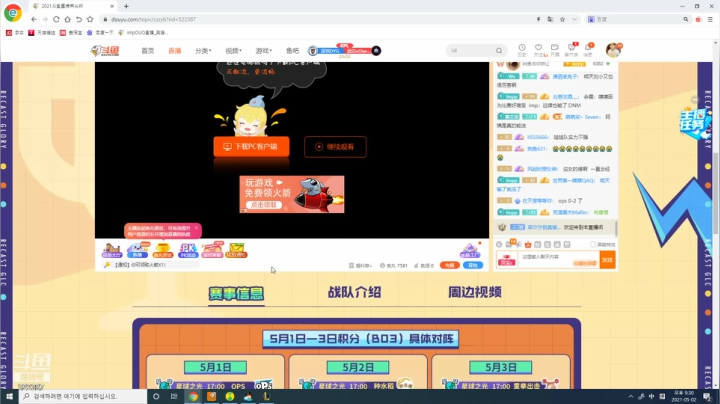
Task: Go to 首页 in navigation
Action: coord(147,50)
